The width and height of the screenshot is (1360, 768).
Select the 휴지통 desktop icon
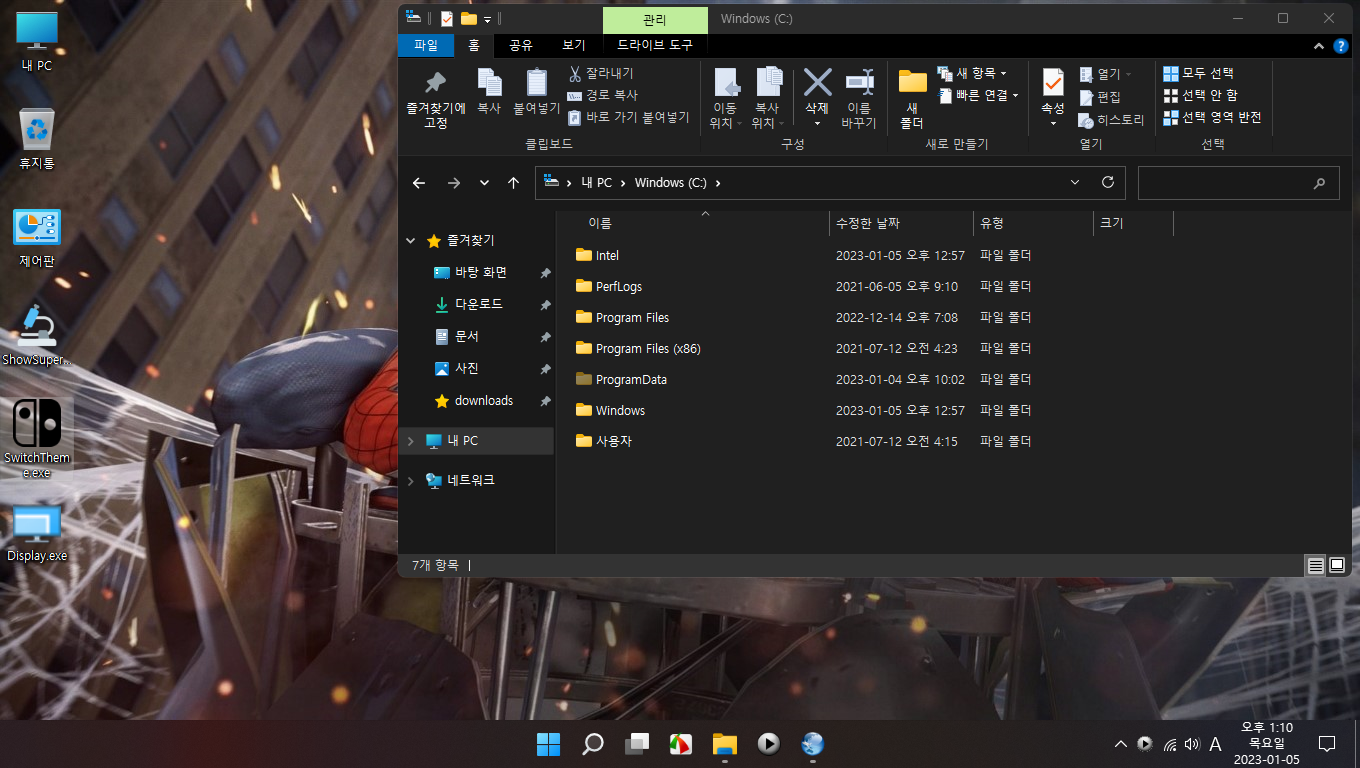point(37,139)
